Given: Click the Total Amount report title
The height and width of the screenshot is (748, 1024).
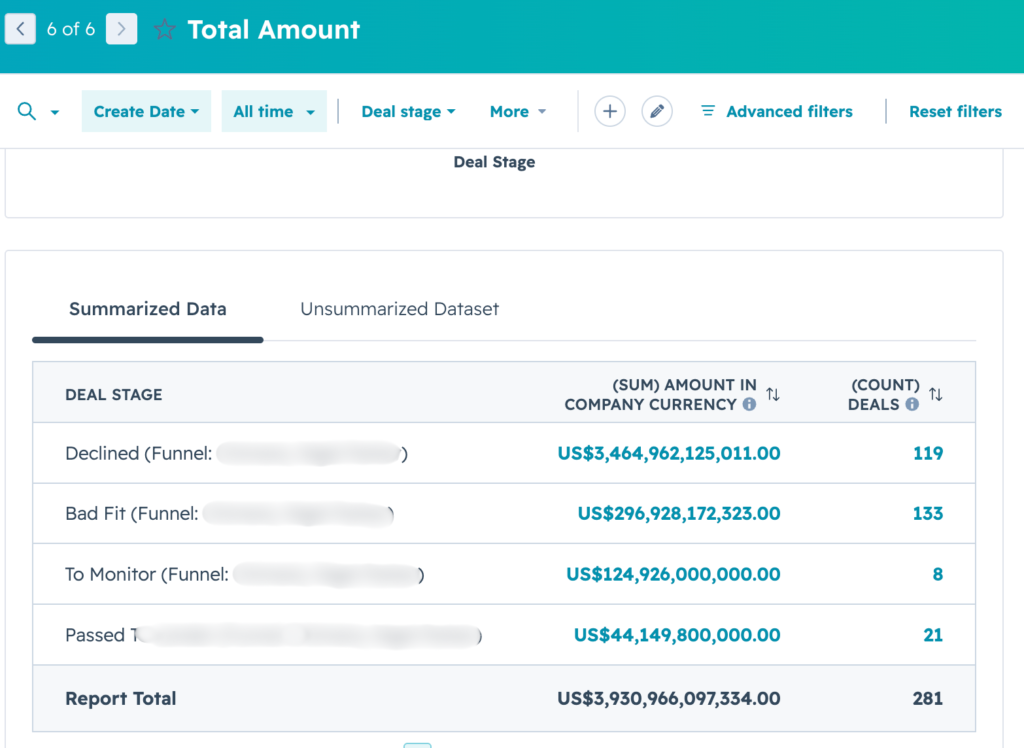Looking at the screenshot, I should tap(274, 29).
